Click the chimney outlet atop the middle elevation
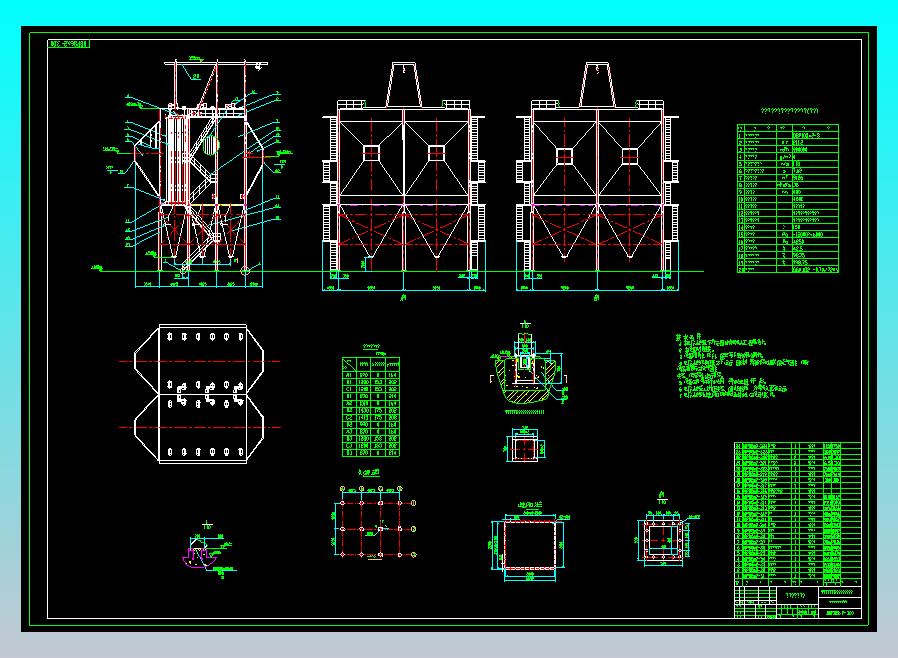This screenshot has width=898, height=658. point(404,84)
